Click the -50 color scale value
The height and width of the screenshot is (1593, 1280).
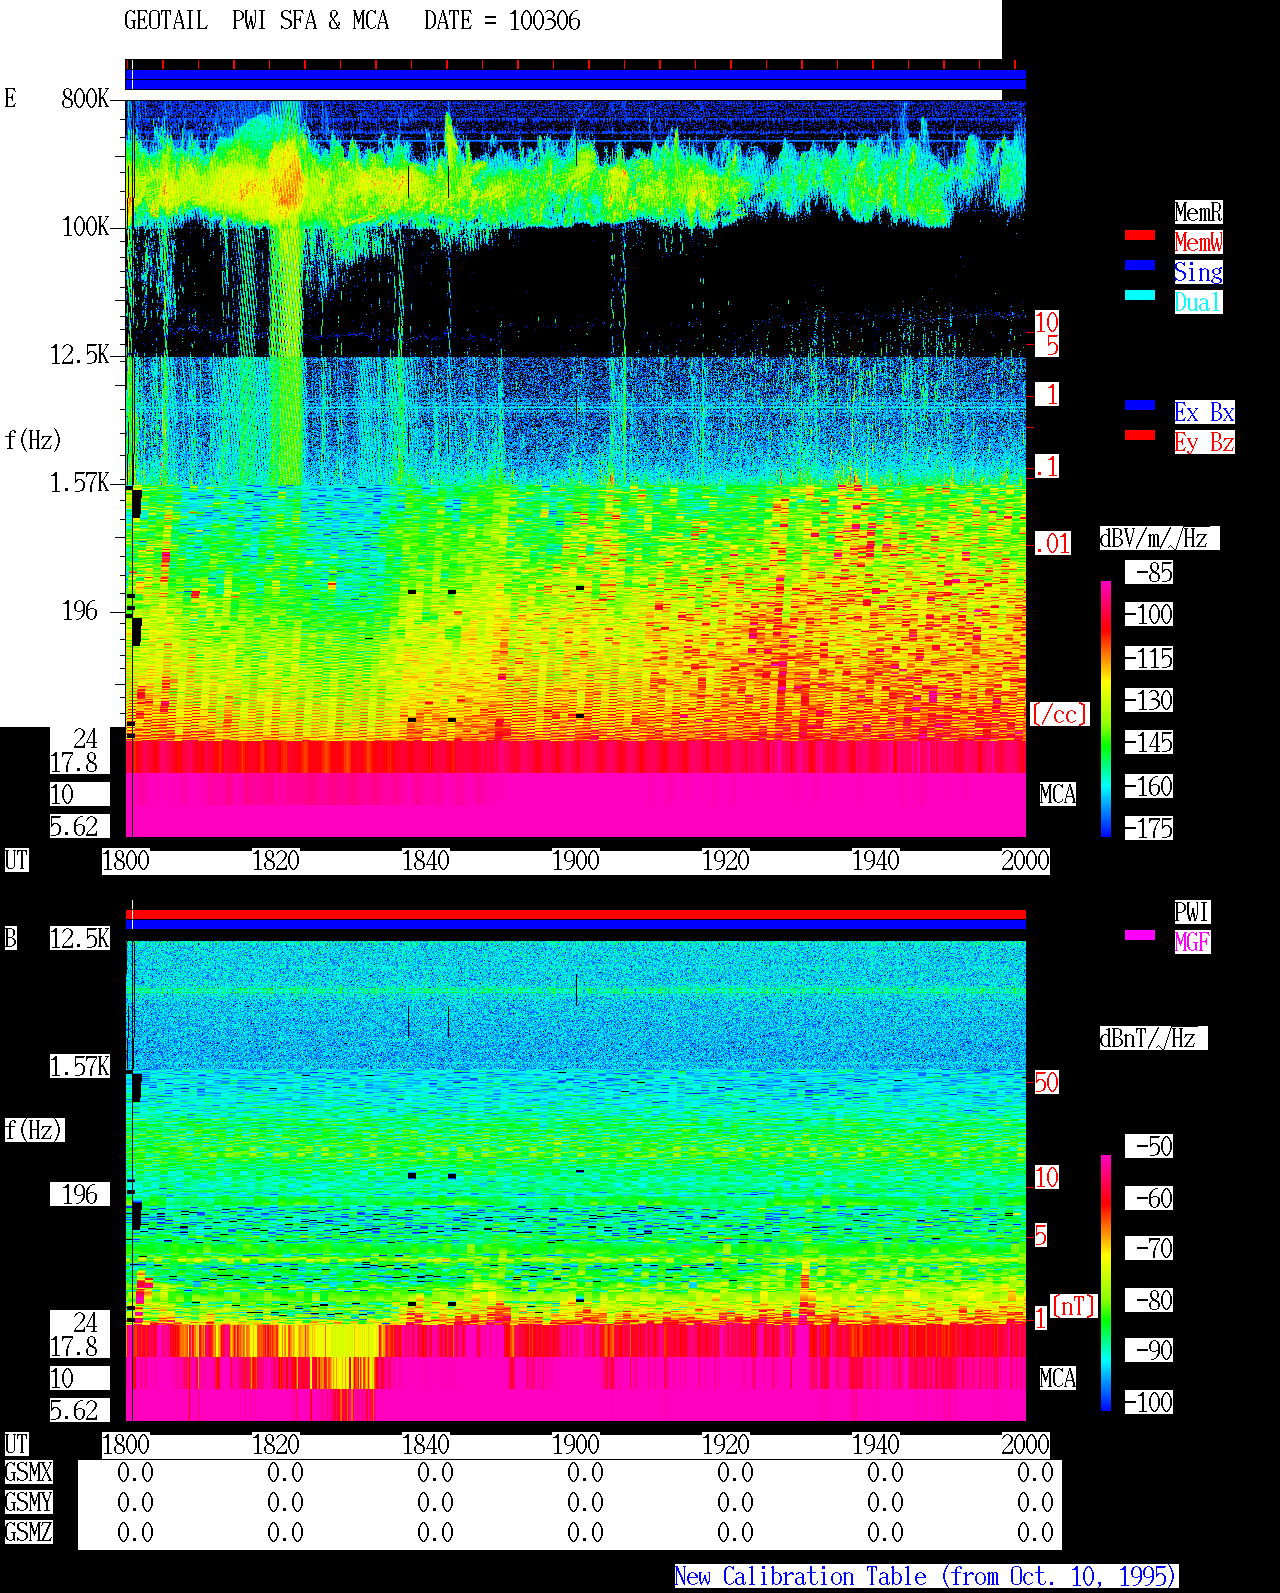pyautogui.click(x=1149, y=1146)
